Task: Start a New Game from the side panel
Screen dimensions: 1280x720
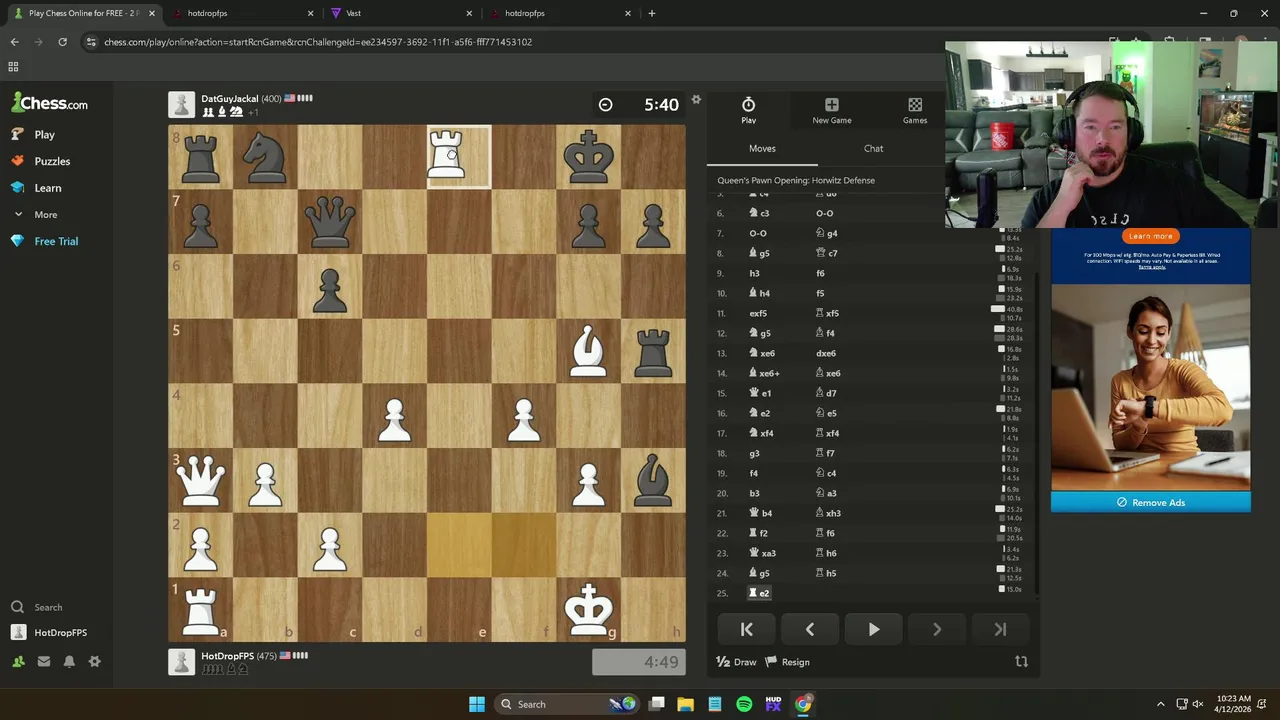Action: [x=831, y=110]
